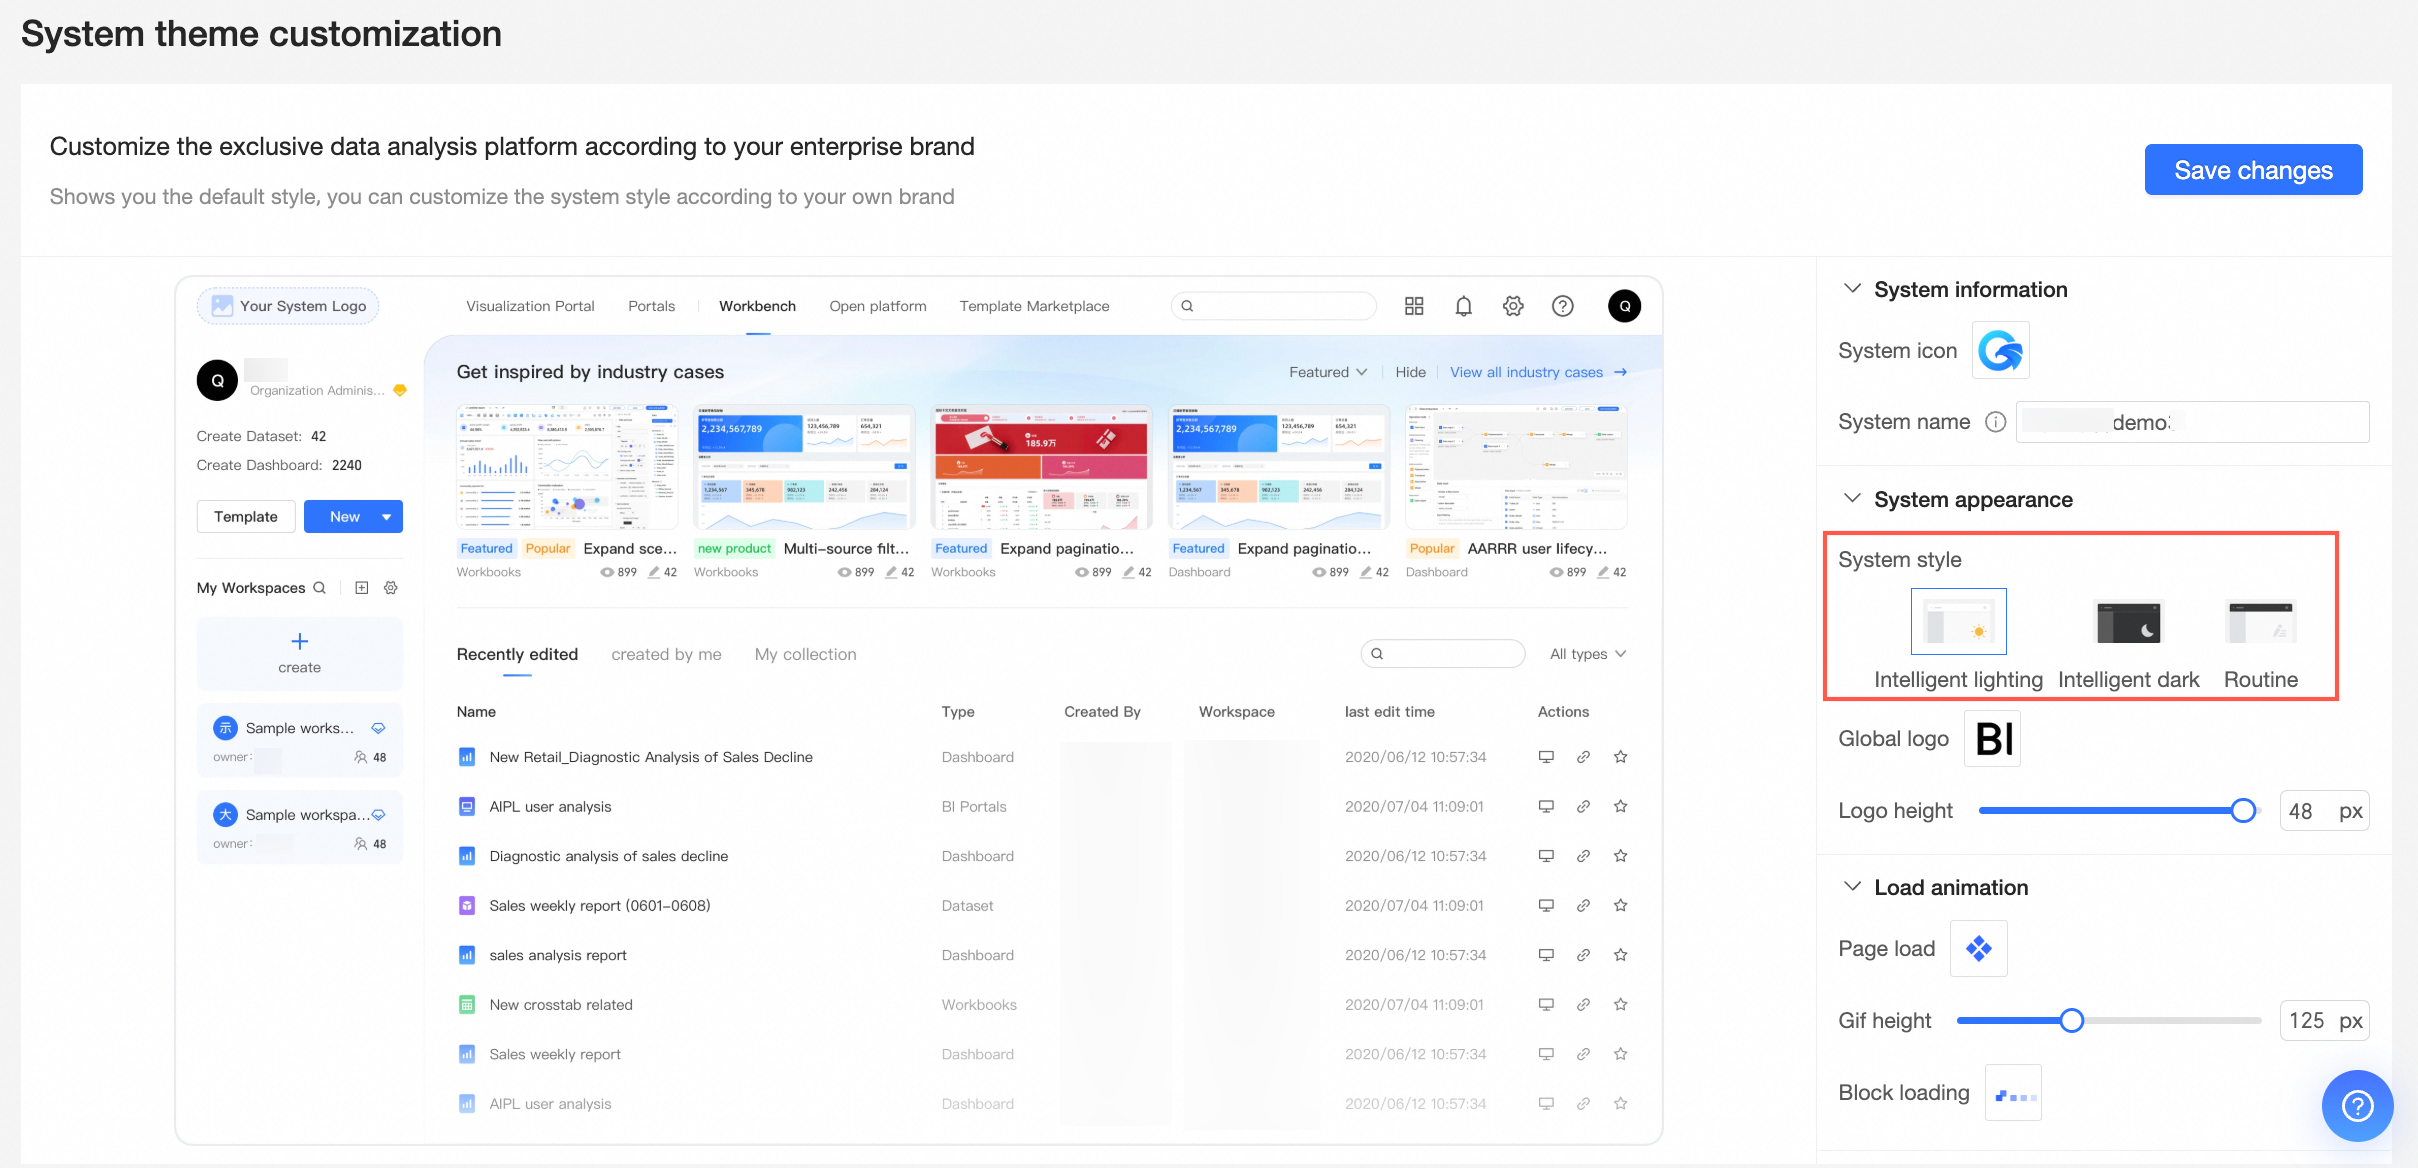
Task: Open the blue help bubble icon
Action: [2357, 1105]
